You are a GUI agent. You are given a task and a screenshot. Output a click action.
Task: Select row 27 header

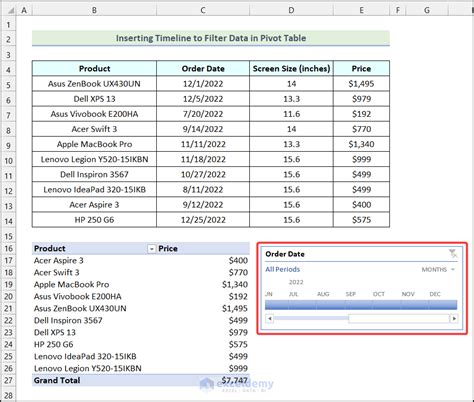coord(8,380)
